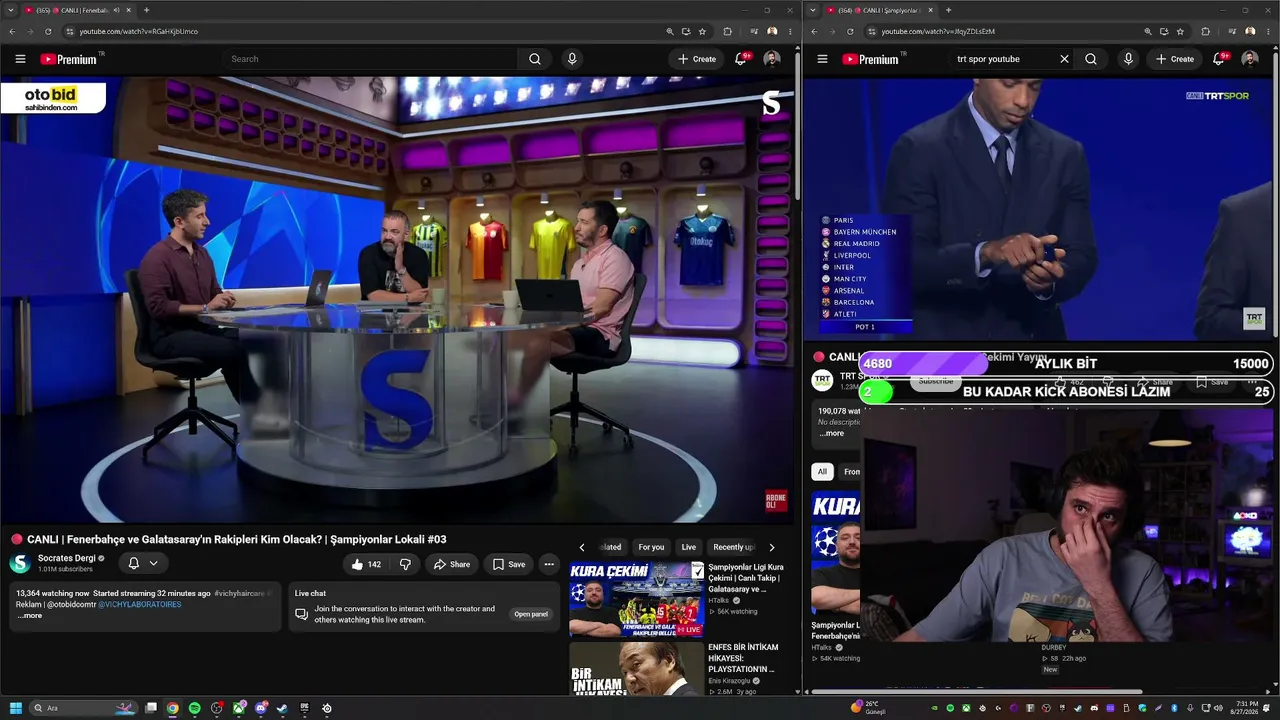The height and width of the screenshot is (720, 1280).
Task: Reload the page in the right browser window
Action: coord(850,31)
